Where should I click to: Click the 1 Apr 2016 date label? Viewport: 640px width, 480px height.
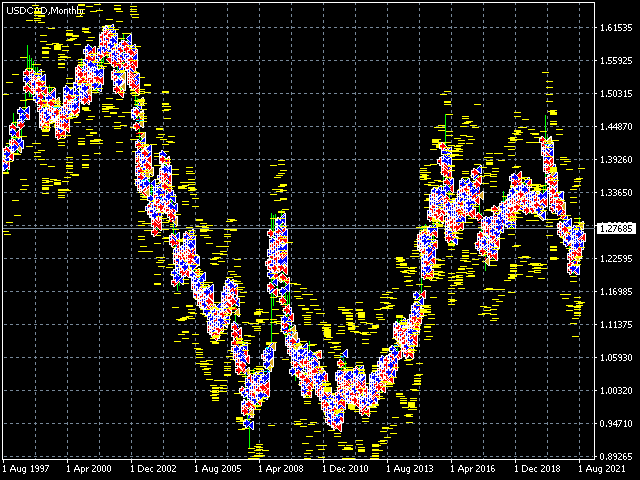(473, 469)
